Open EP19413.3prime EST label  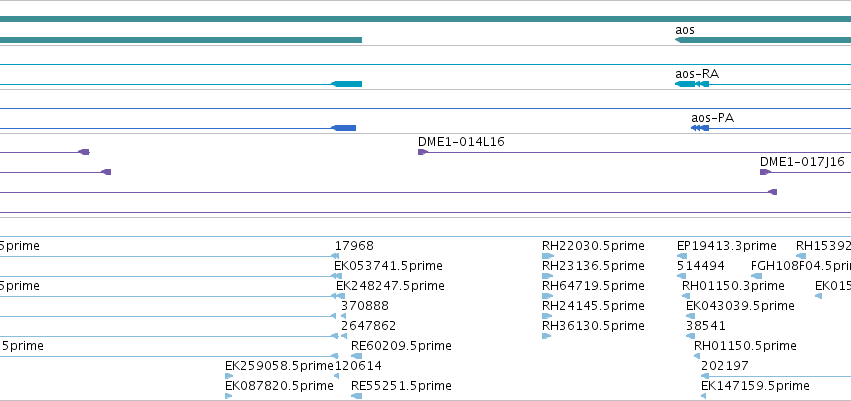727,246
